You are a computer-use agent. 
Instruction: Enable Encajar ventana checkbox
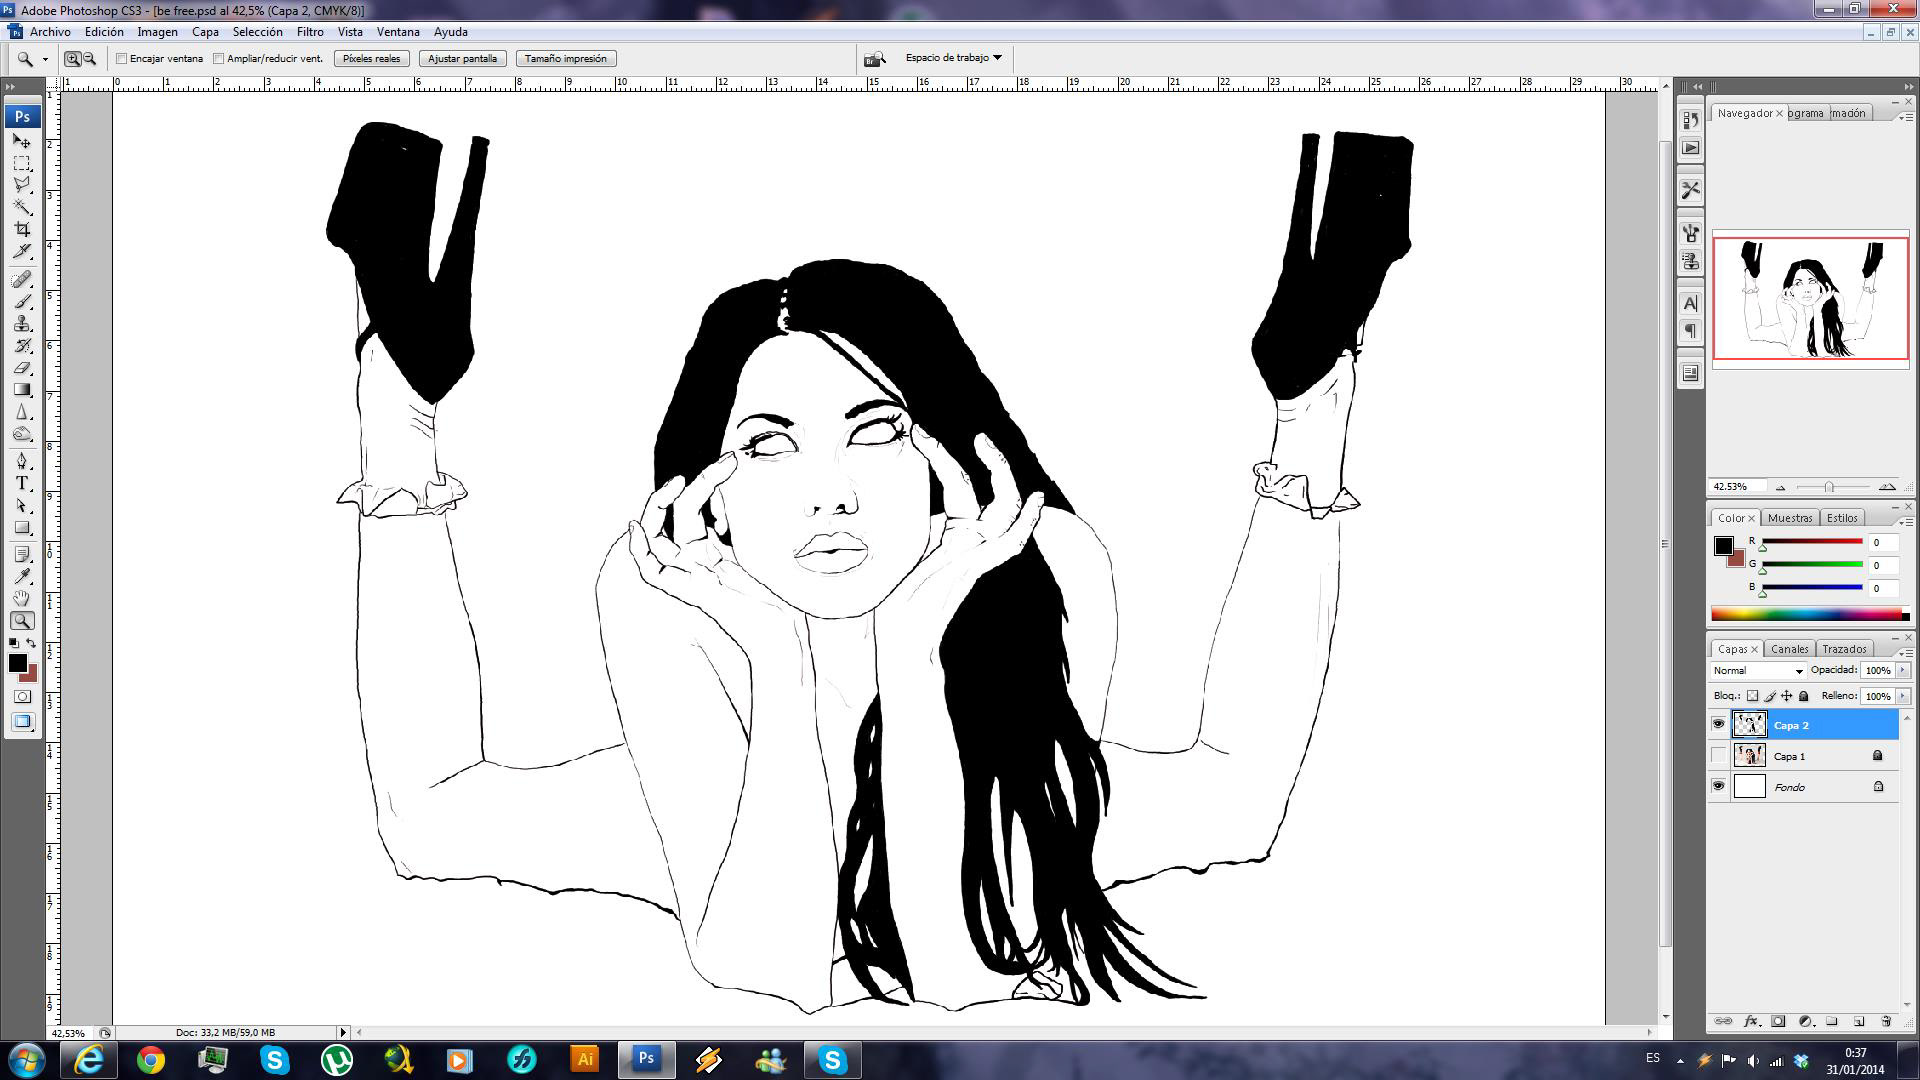coord(122,59)
